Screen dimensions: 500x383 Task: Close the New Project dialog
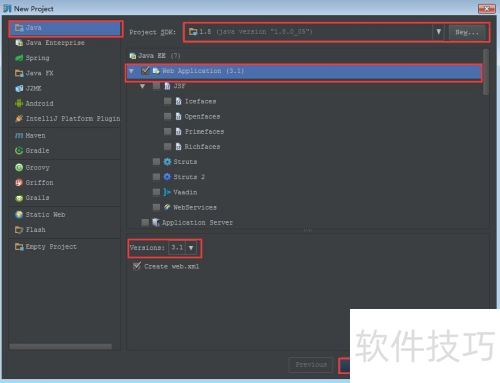(487, 9)
